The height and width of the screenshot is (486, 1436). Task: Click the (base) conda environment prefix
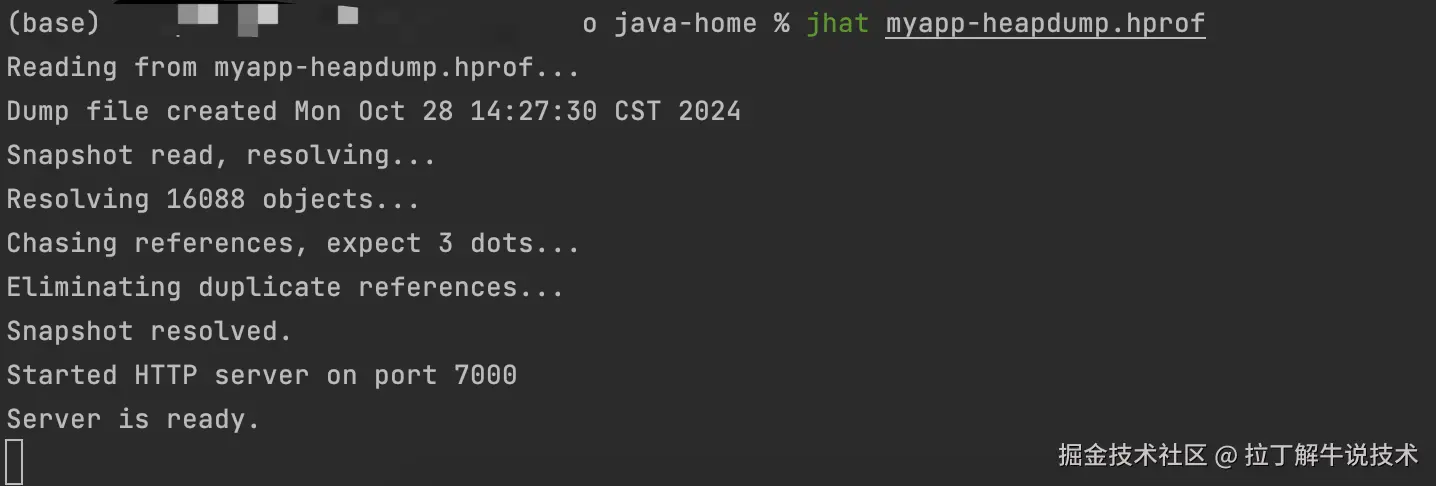53,23
